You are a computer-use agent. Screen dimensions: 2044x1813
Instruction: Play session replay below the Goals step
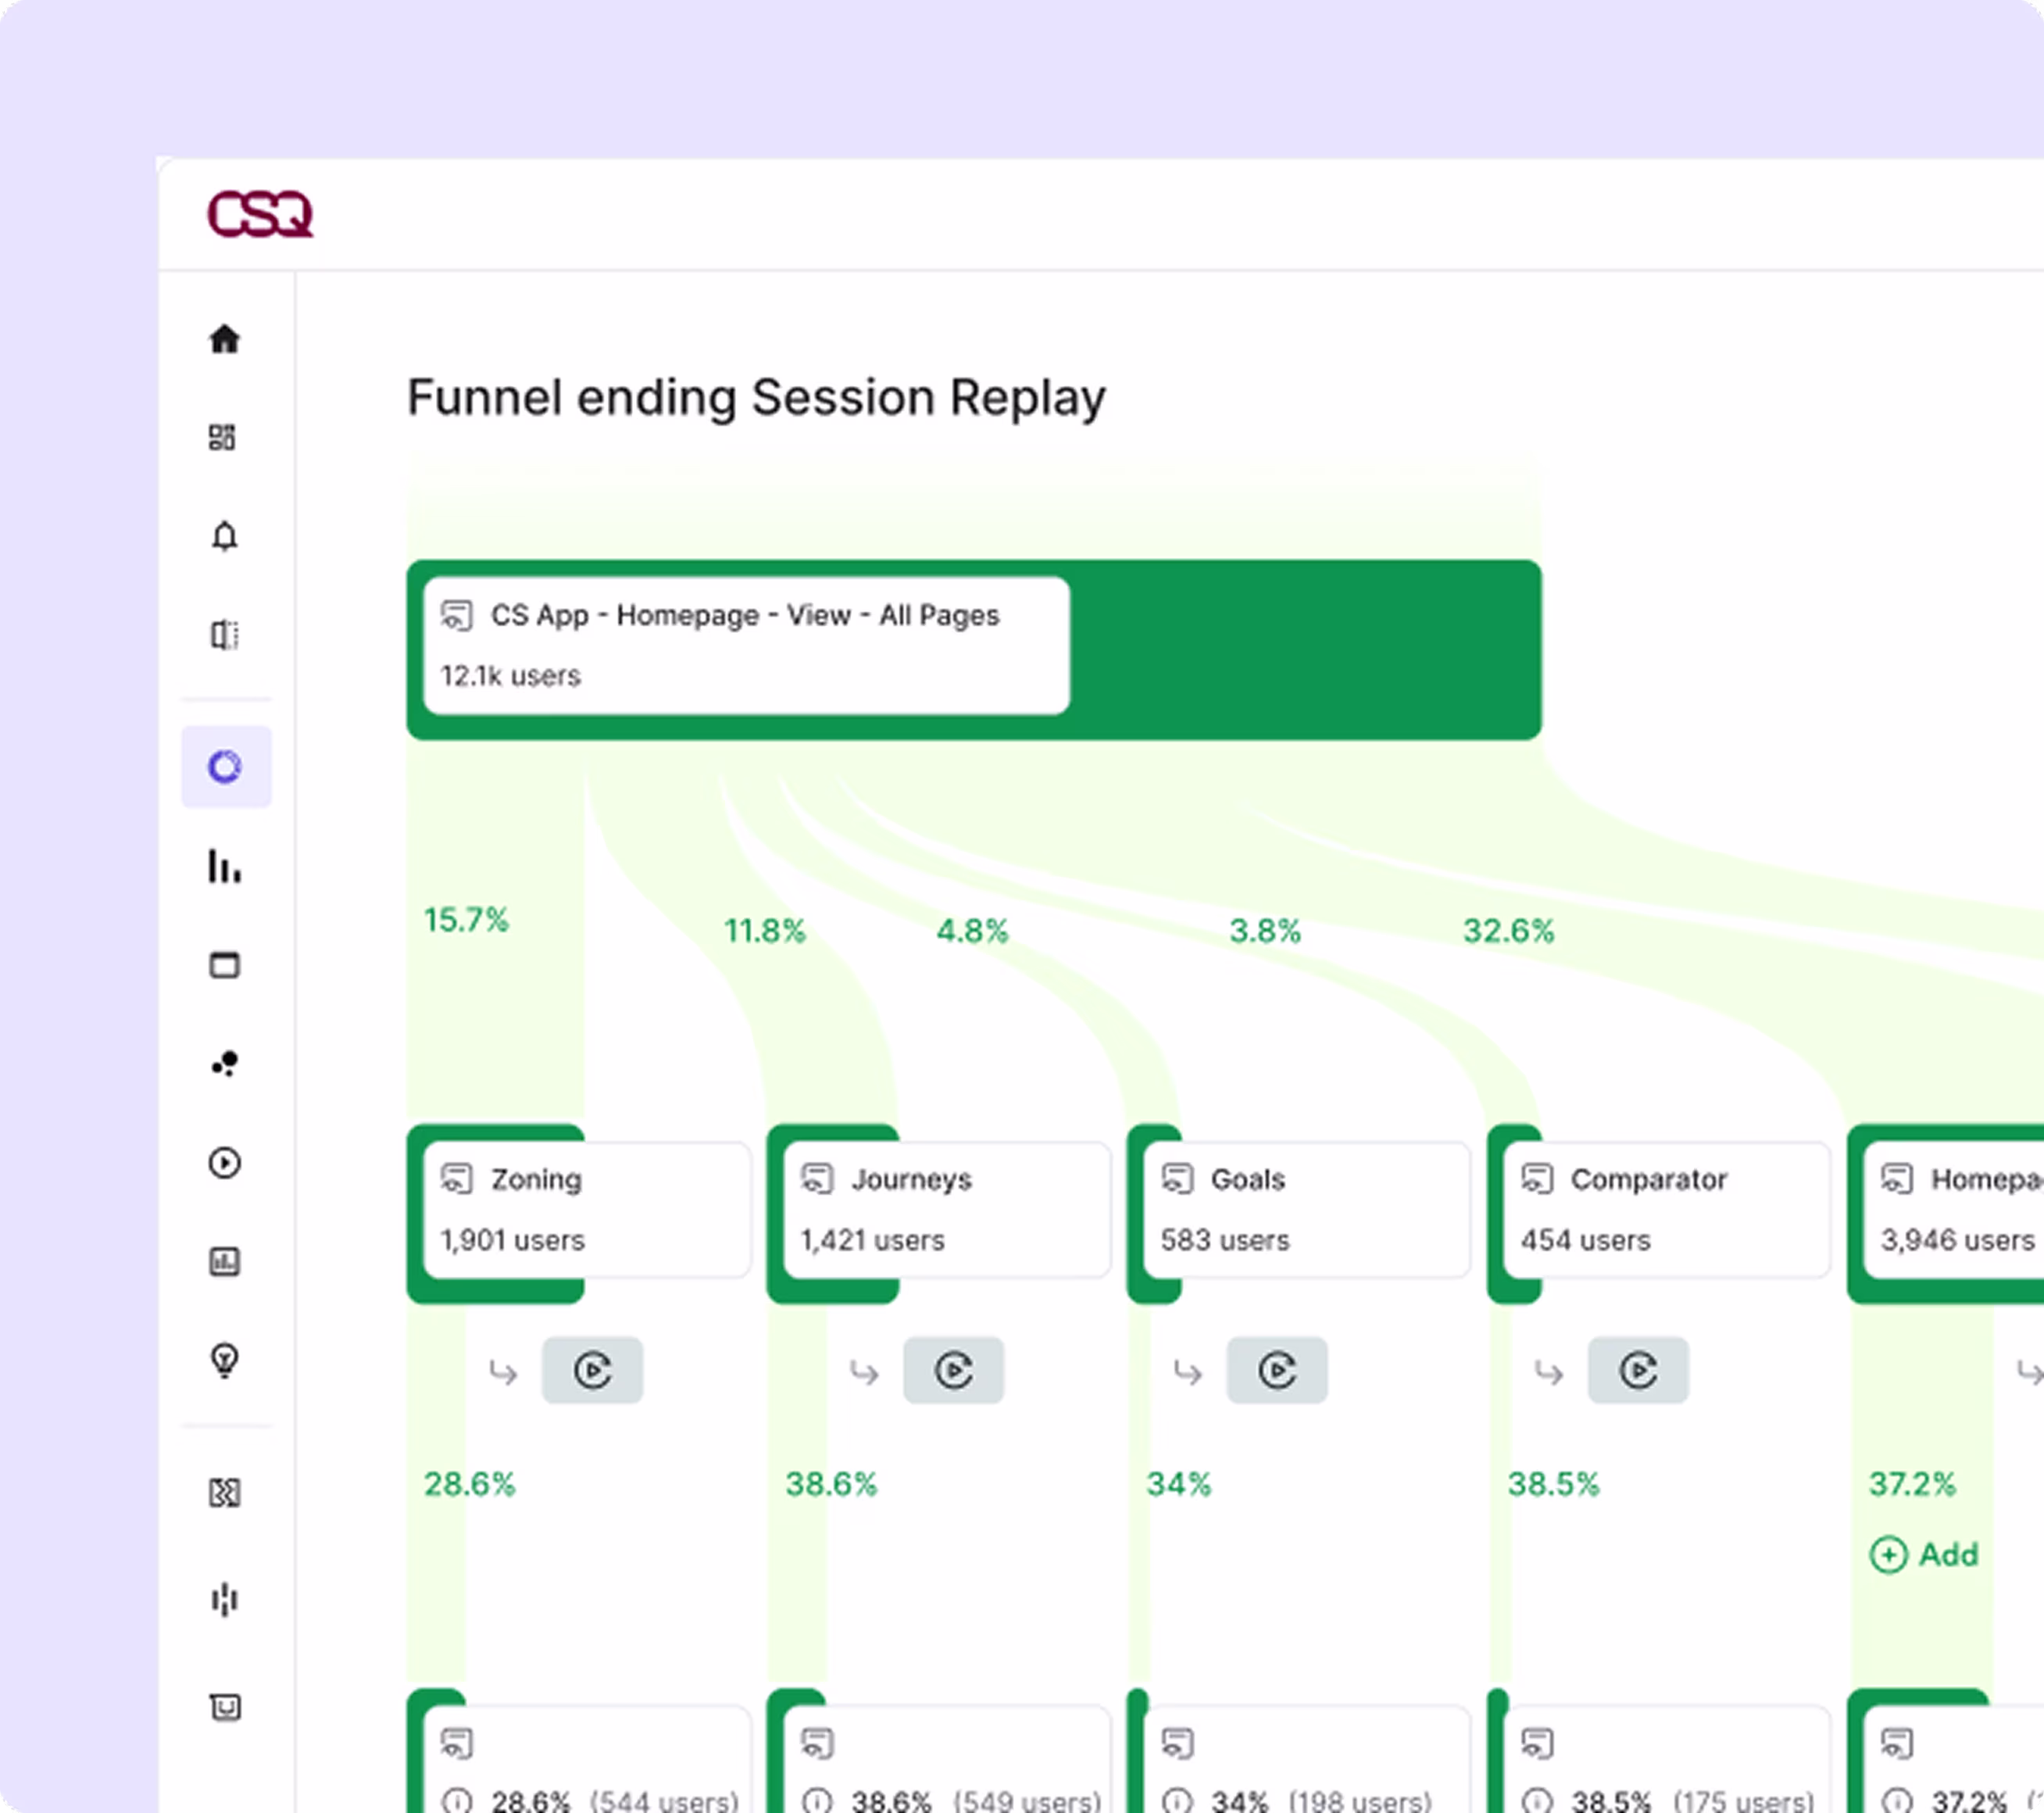1277,1371
